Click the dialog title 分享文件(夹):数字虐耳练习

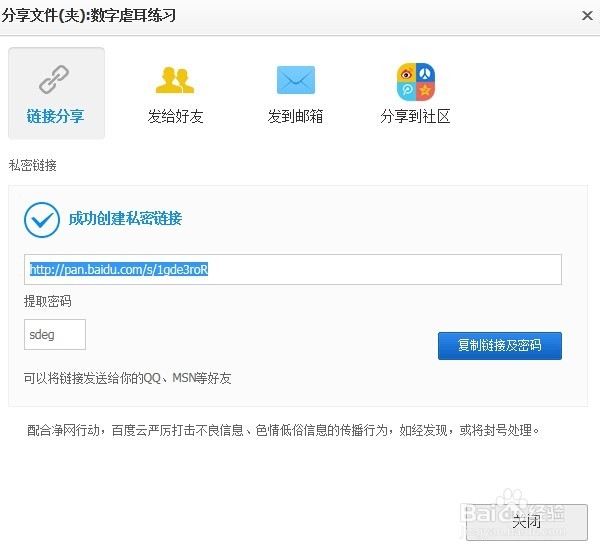point(88,16)
